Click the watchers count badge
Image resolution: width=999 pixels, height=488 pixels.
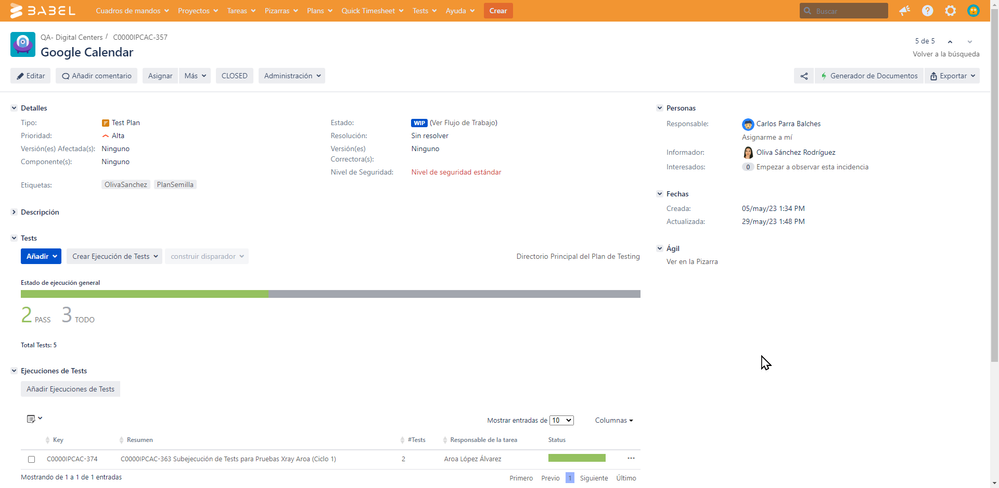click(747, 167)
